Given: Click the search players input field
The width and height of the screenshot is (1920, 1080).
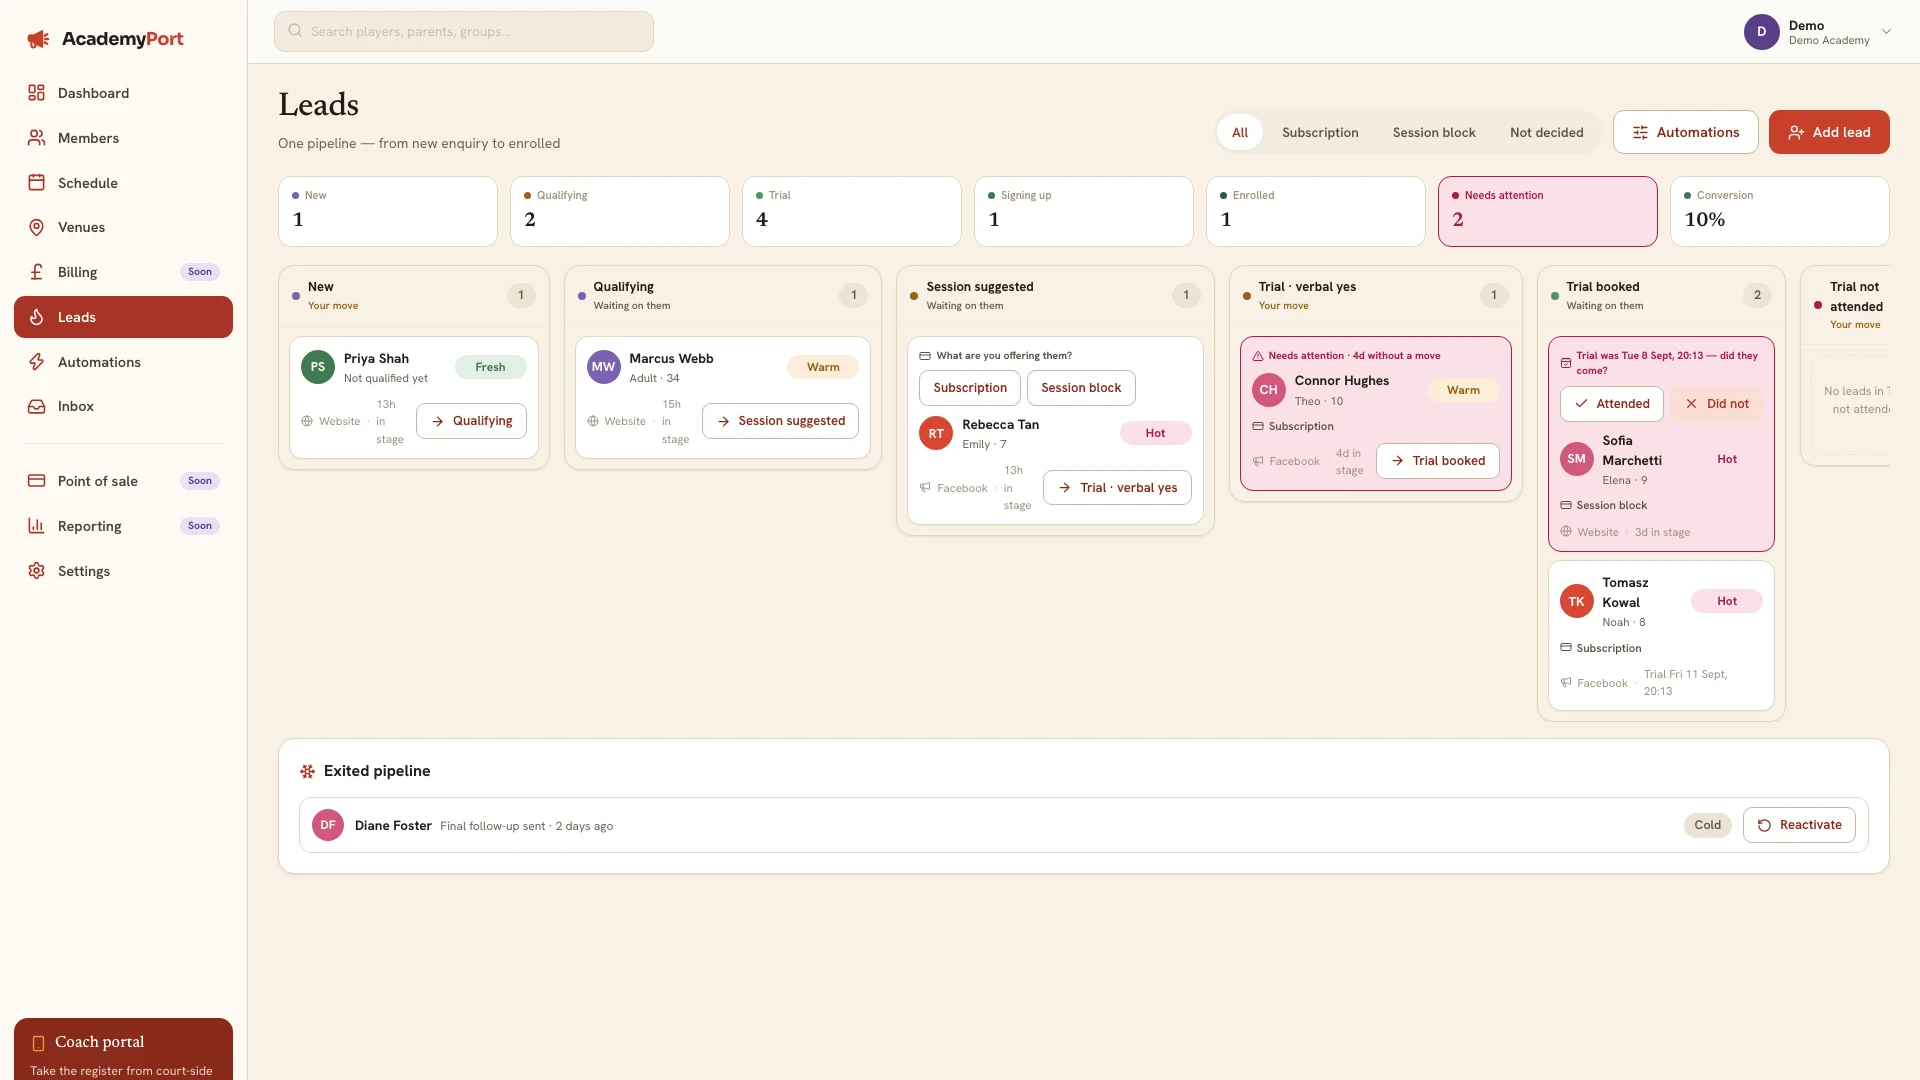Looking at the screenshot, I should (464, 31).
